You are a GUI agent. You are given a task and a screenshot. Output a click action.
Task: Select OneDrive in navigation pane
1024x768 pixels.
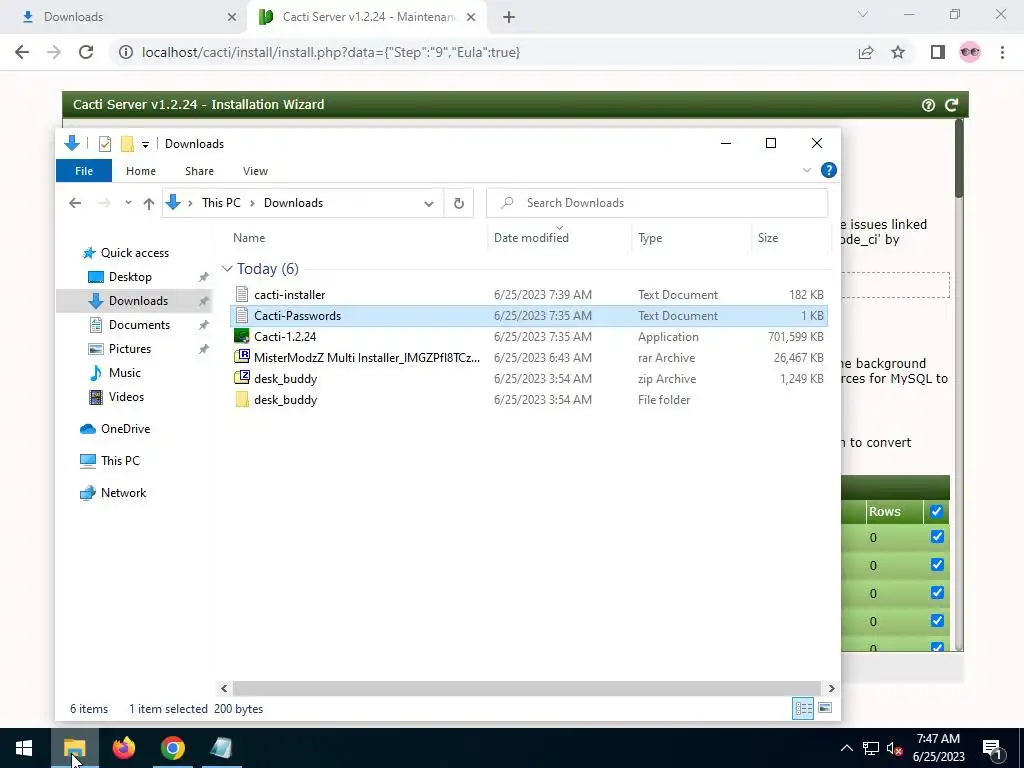(125, 429)
